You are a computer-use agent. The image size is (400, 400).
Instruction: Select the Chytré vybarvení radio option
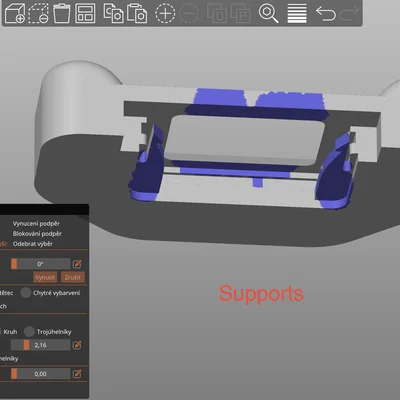point(26,293)
